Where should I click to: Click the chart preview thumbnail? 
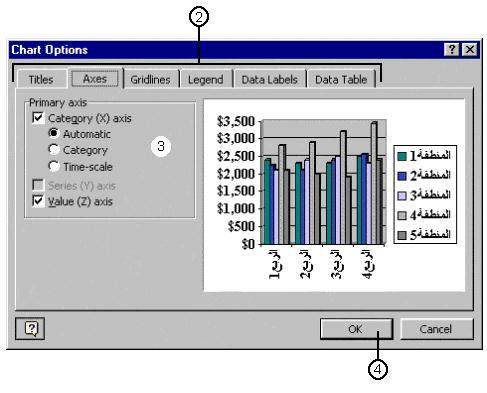[x=334, y=195]
